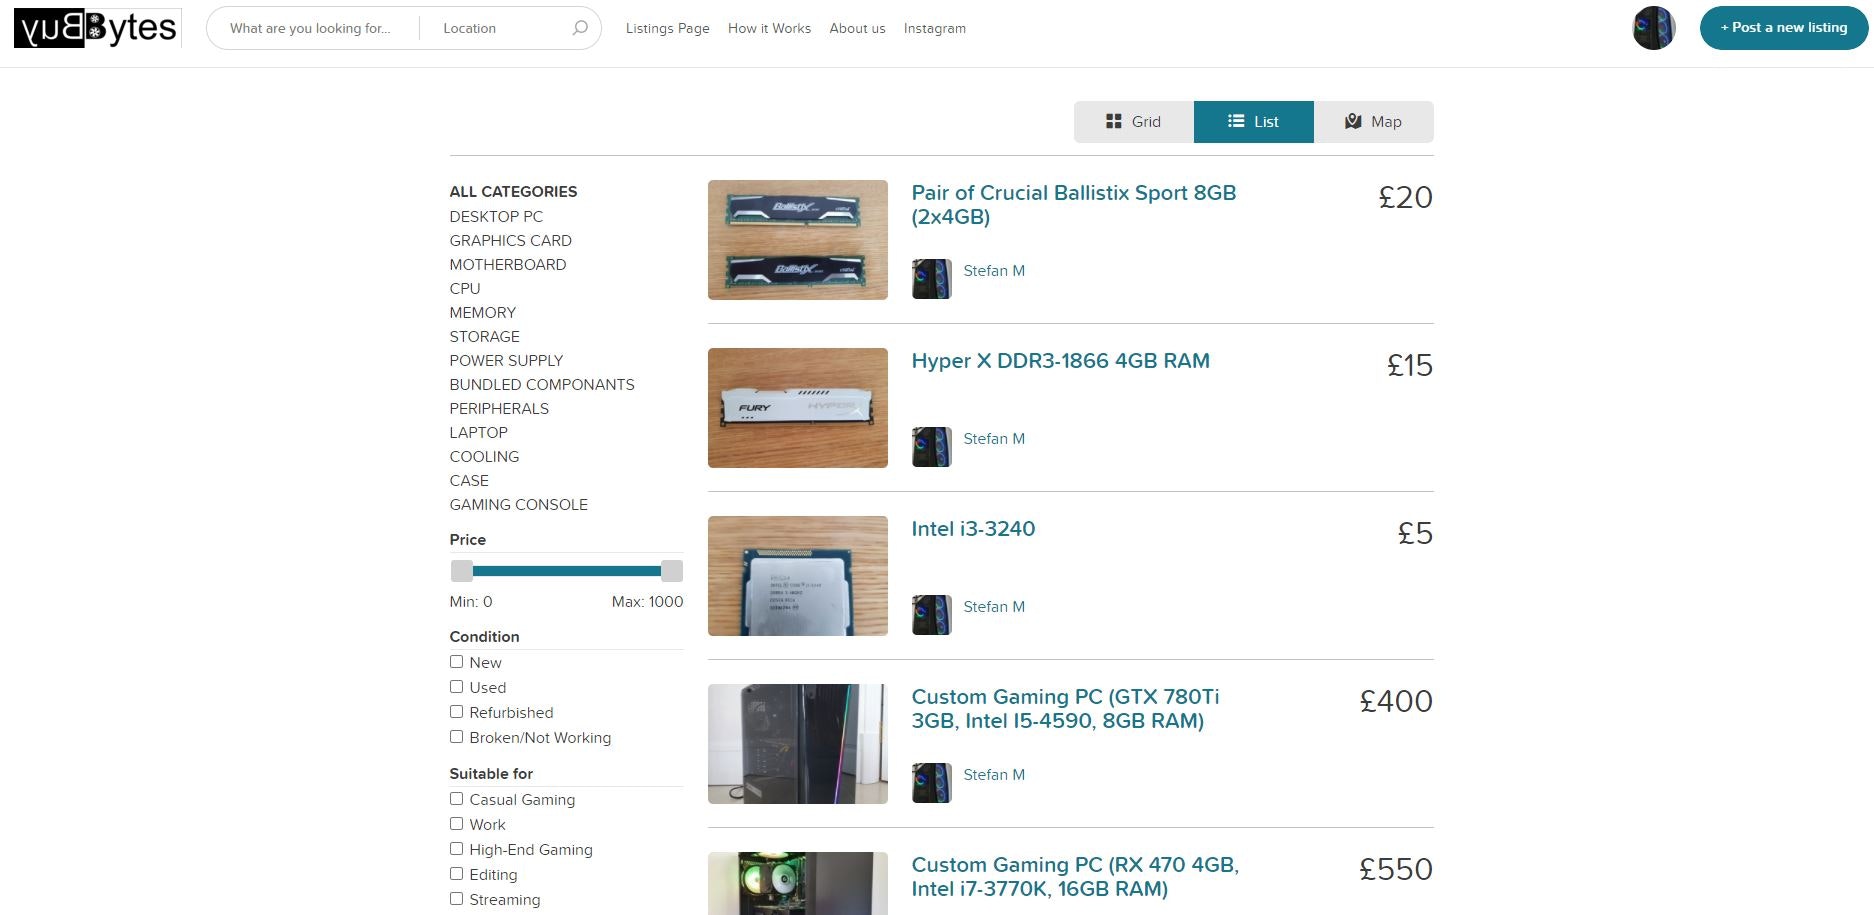Check the Editing suitability box
1874x915 pixels.
(x=456, y=874)
